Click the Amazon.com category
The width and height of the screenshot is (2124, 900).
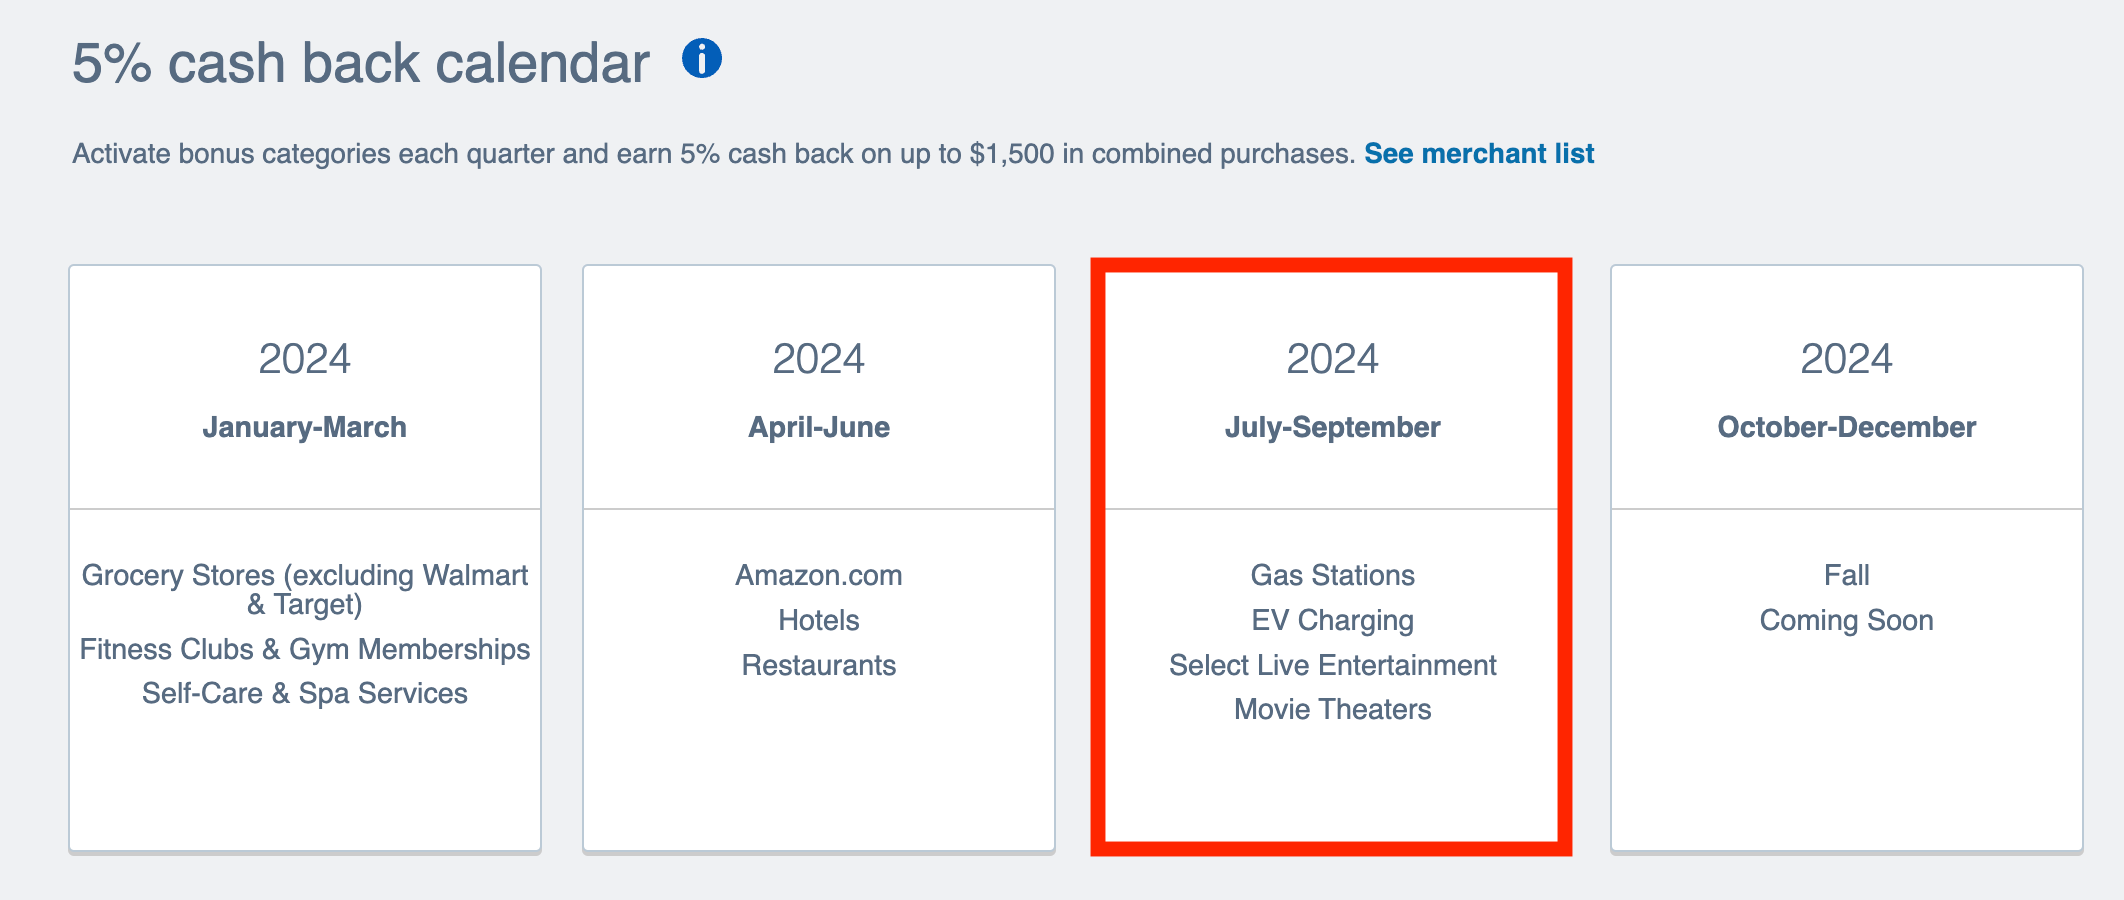818,575
